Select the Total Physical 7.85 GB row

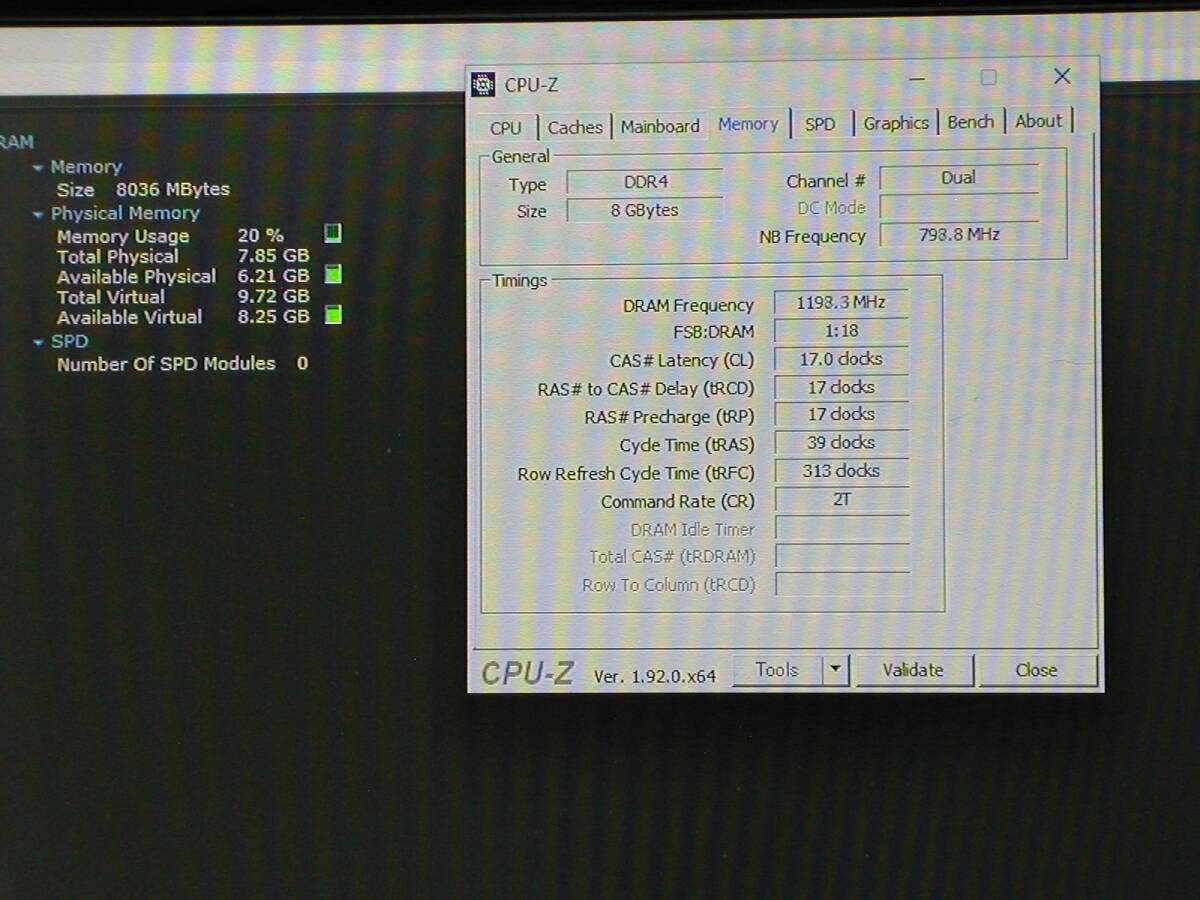point(183,256)
